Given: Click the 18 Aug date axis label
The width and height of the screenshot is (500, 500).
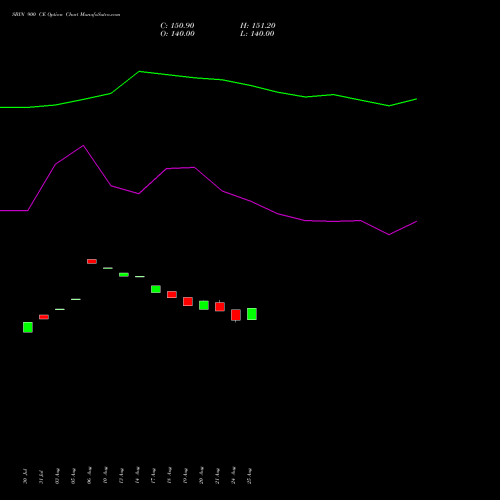Looking at the screenshot, I should (x=169, y=476).
